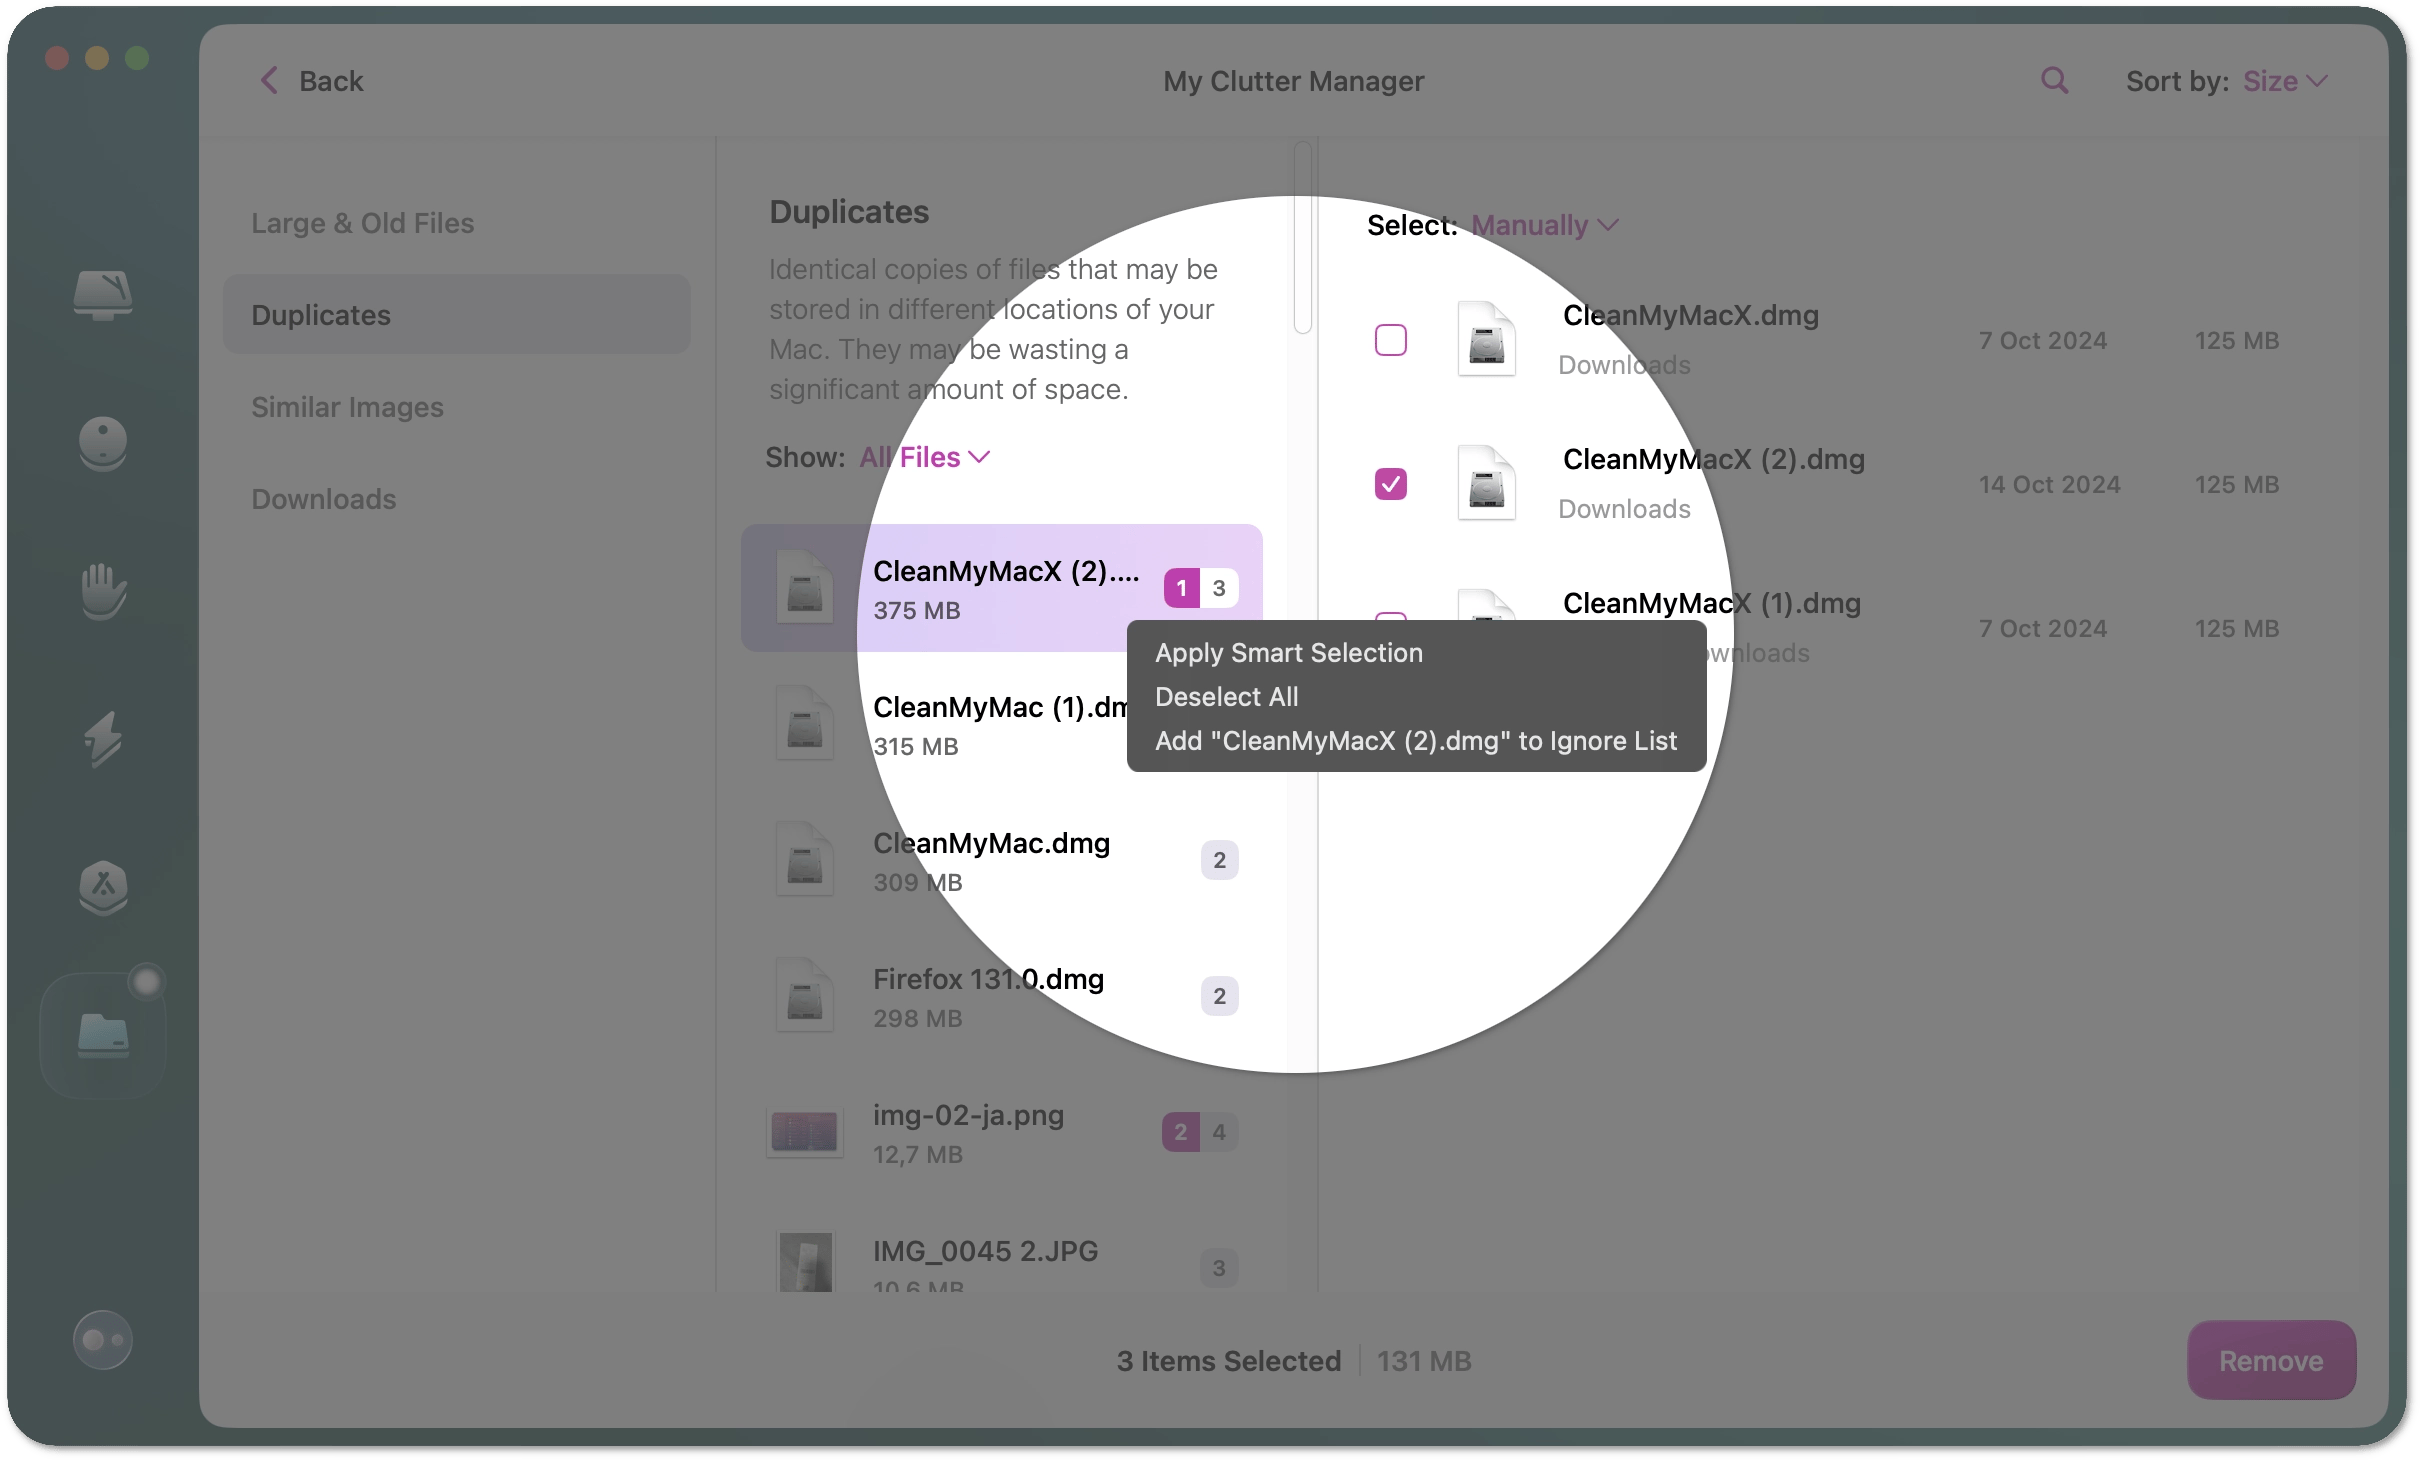
Task: Click the selected count badge on img-02-ja.png
Action: 1181,1132
